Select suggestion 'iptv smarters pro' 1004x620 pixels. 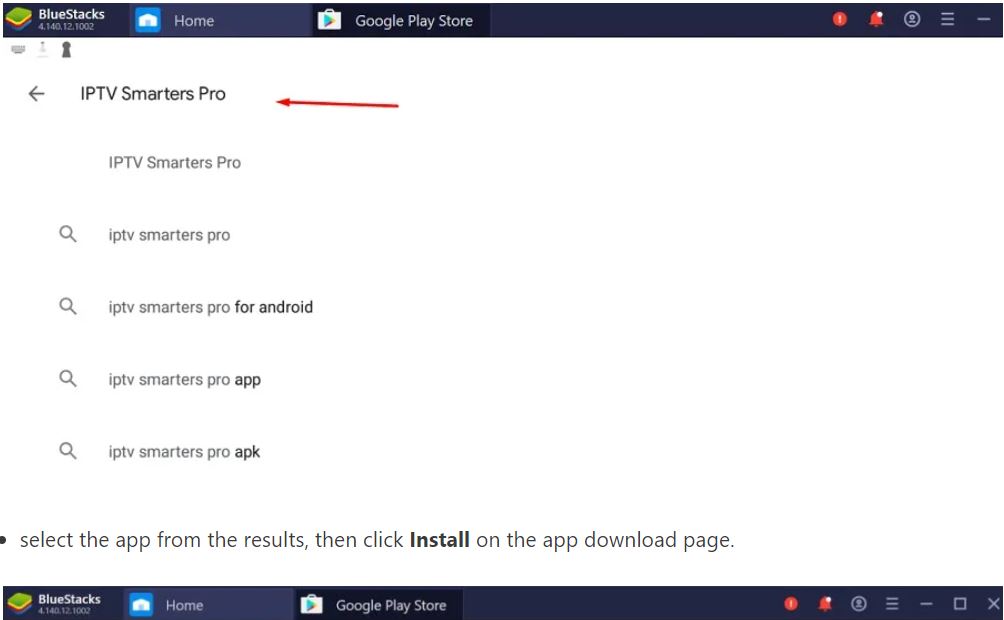(169, 235)
